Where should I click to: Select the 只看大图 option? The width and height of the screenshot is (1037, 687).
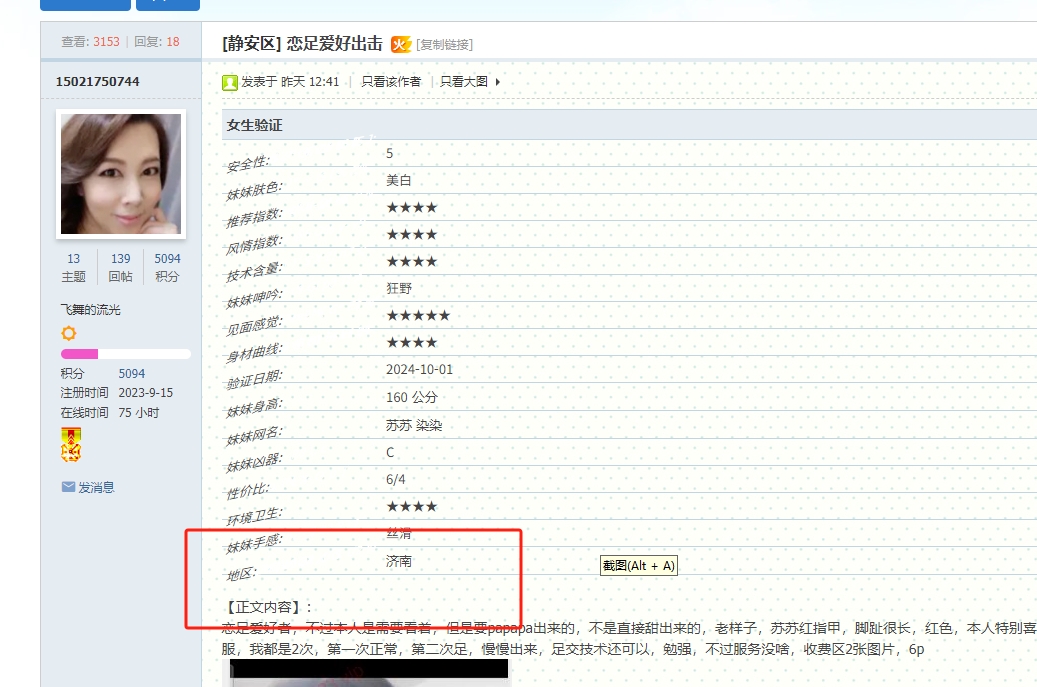tap(464, 82)
